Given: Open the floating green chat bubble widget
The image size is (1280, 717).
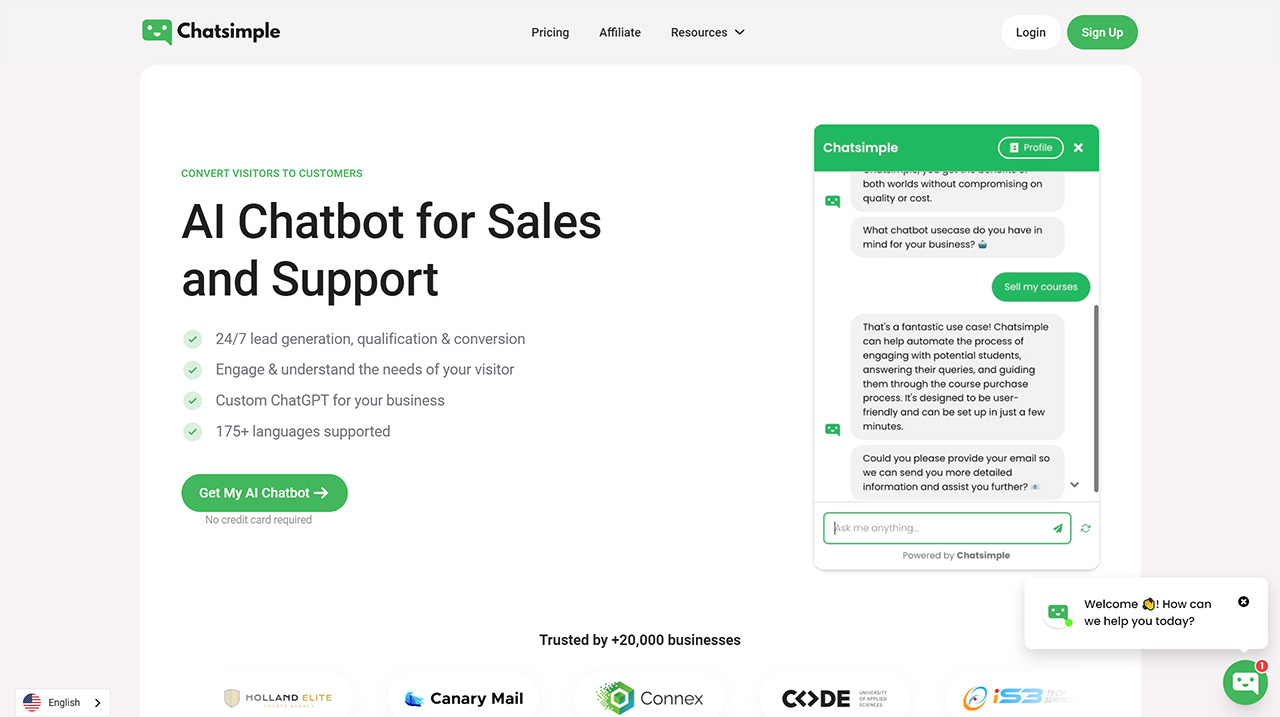Looking at the screenshot, I should click(1244, 682).
